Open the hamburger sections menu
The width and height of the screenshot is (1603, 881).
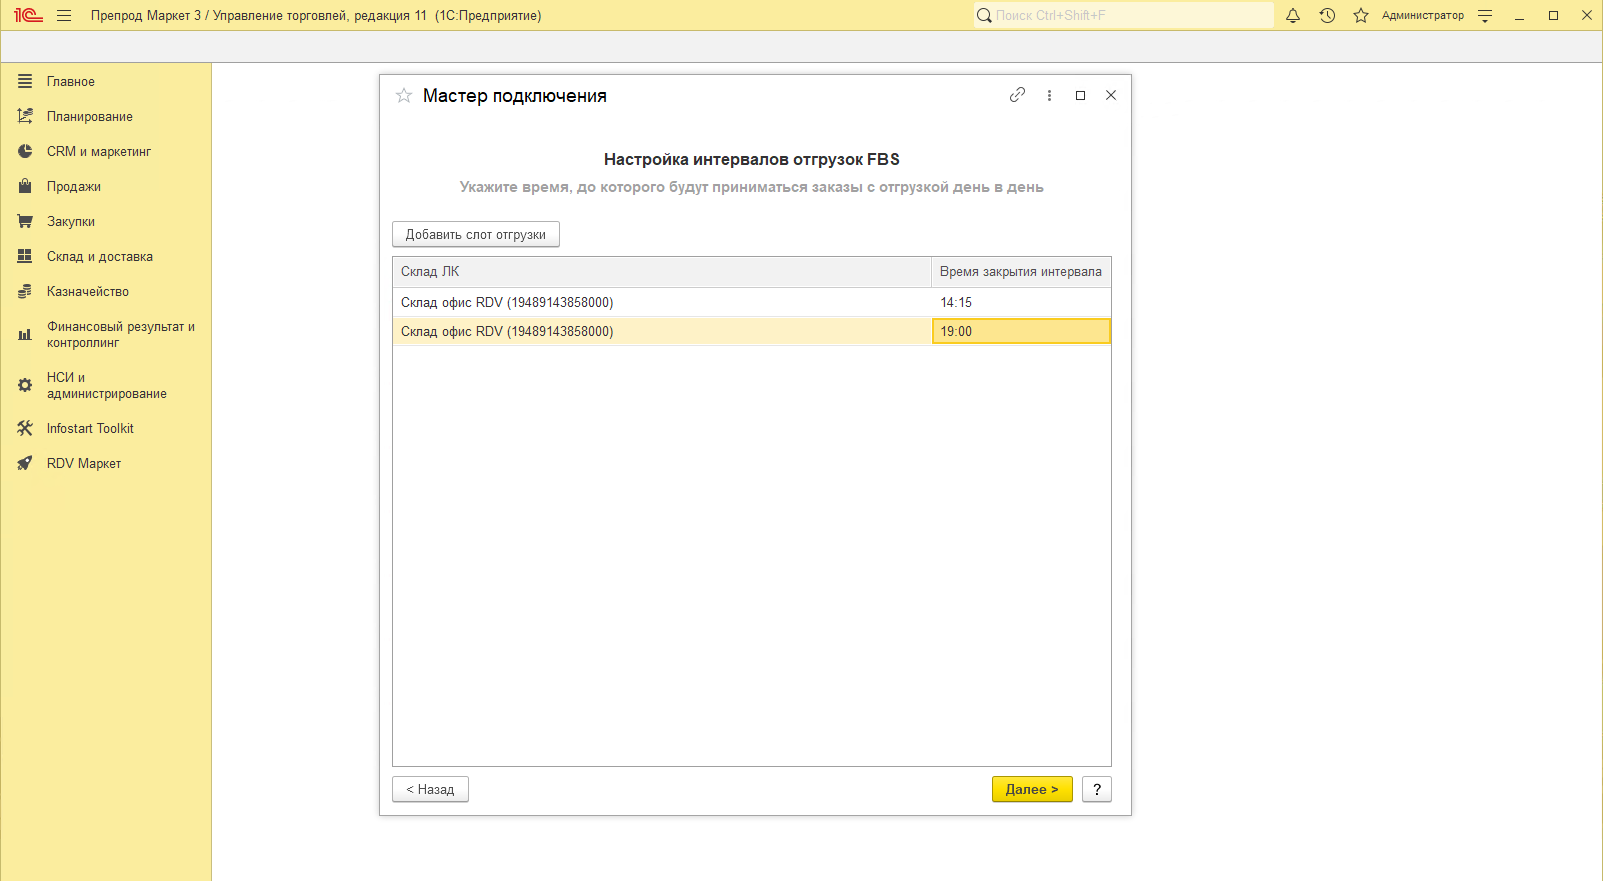click(64, 16)
